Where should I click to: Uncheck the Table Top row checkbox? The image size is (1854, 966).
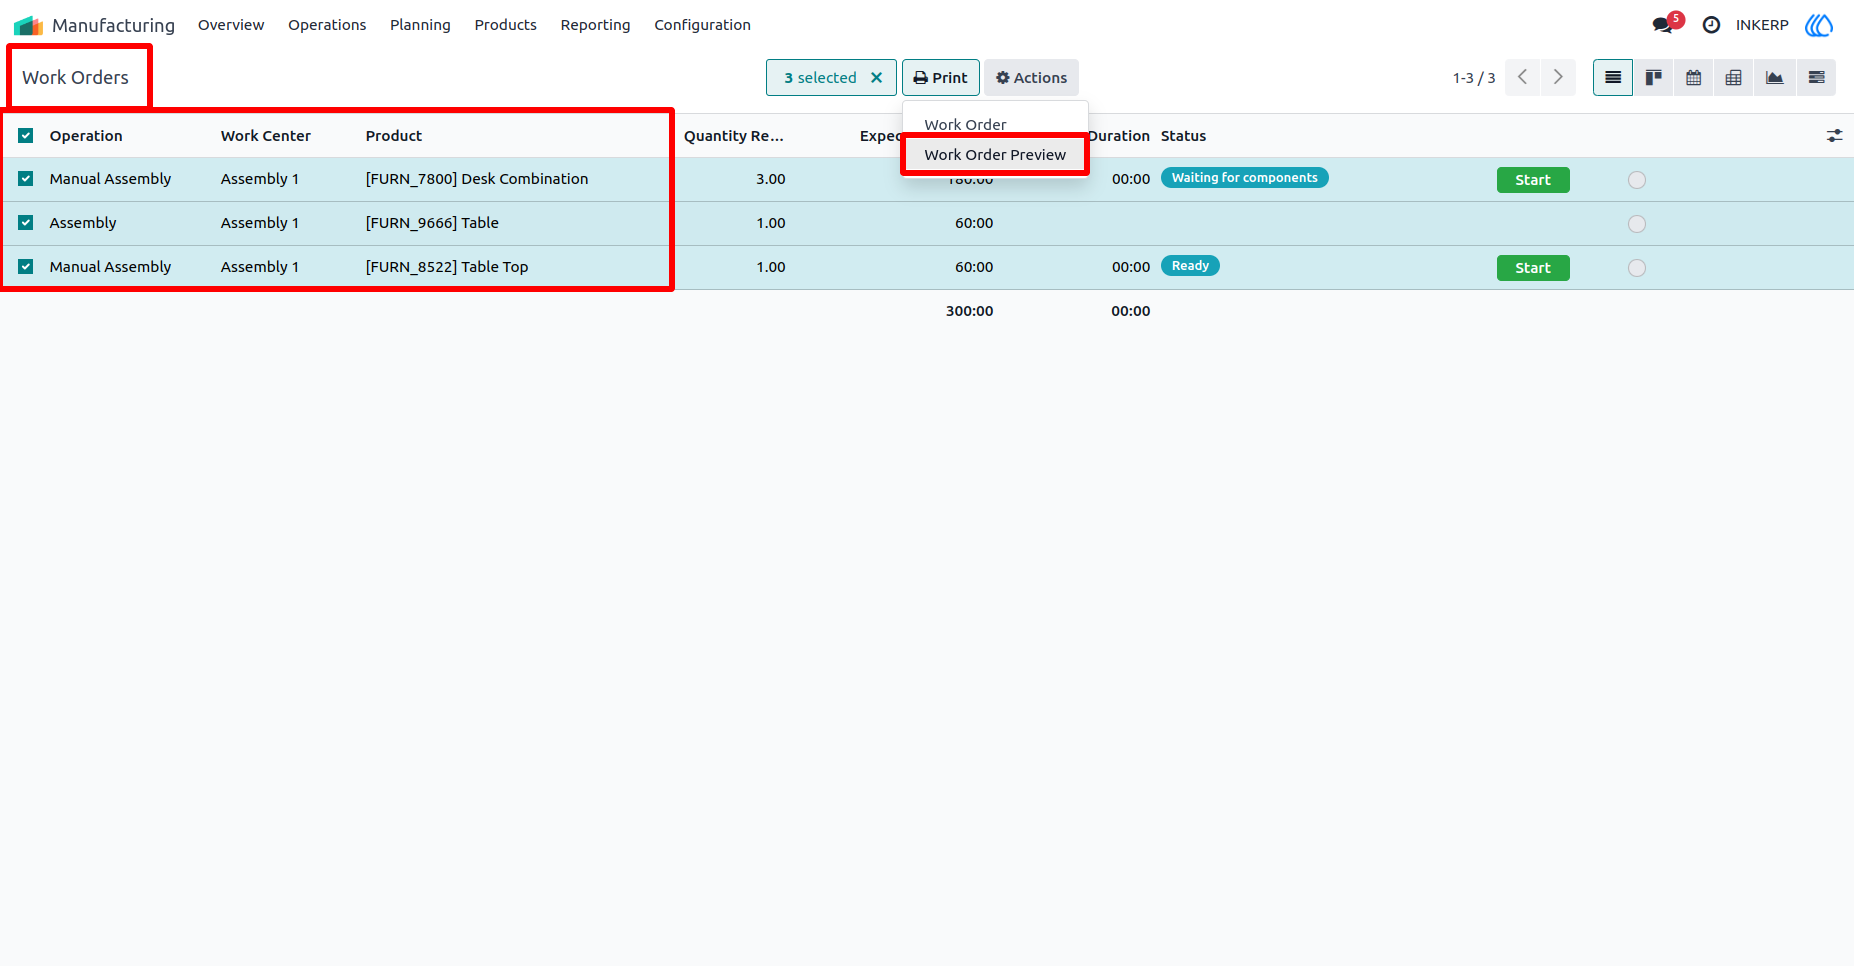click(26, 267)
